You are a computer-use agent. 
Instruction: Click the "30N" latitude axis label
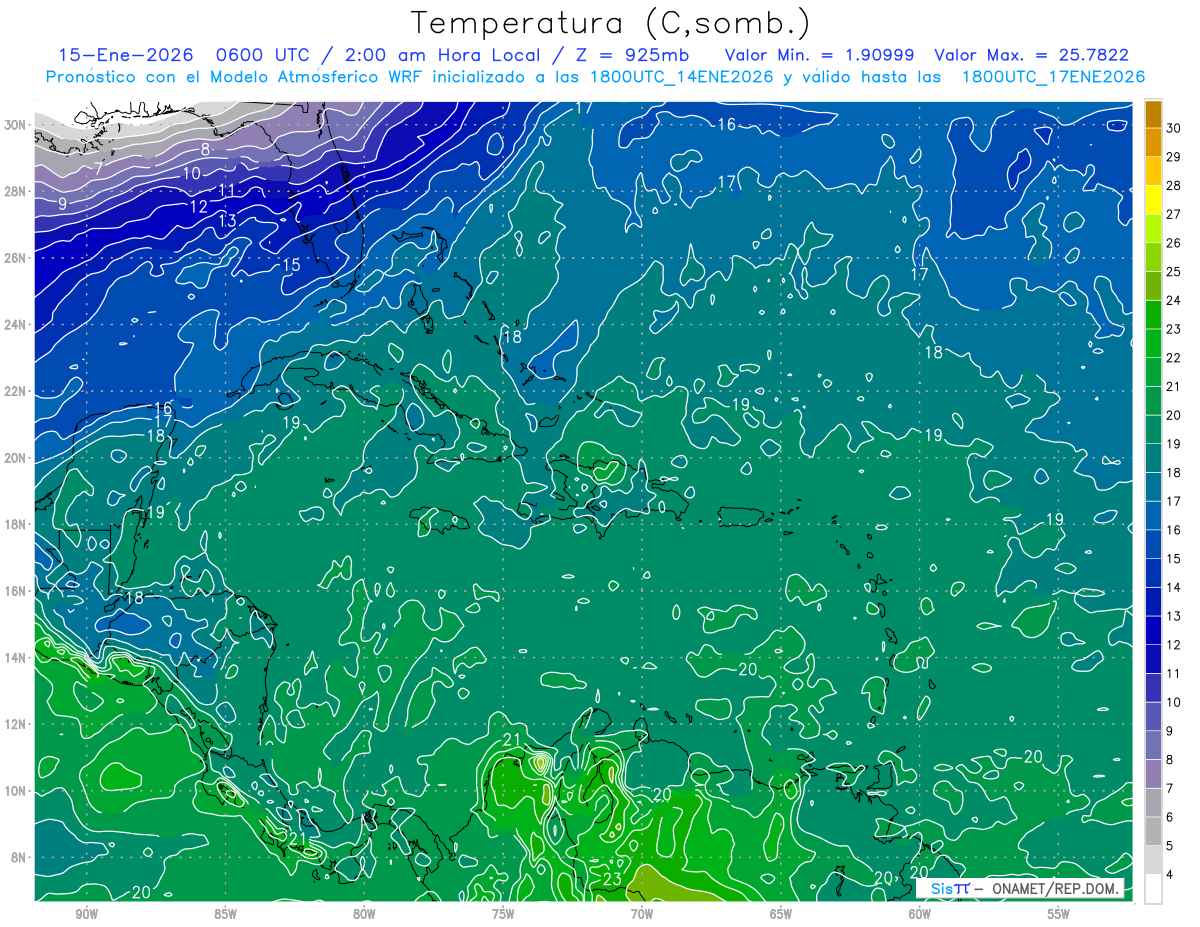[x=16, y=124]
